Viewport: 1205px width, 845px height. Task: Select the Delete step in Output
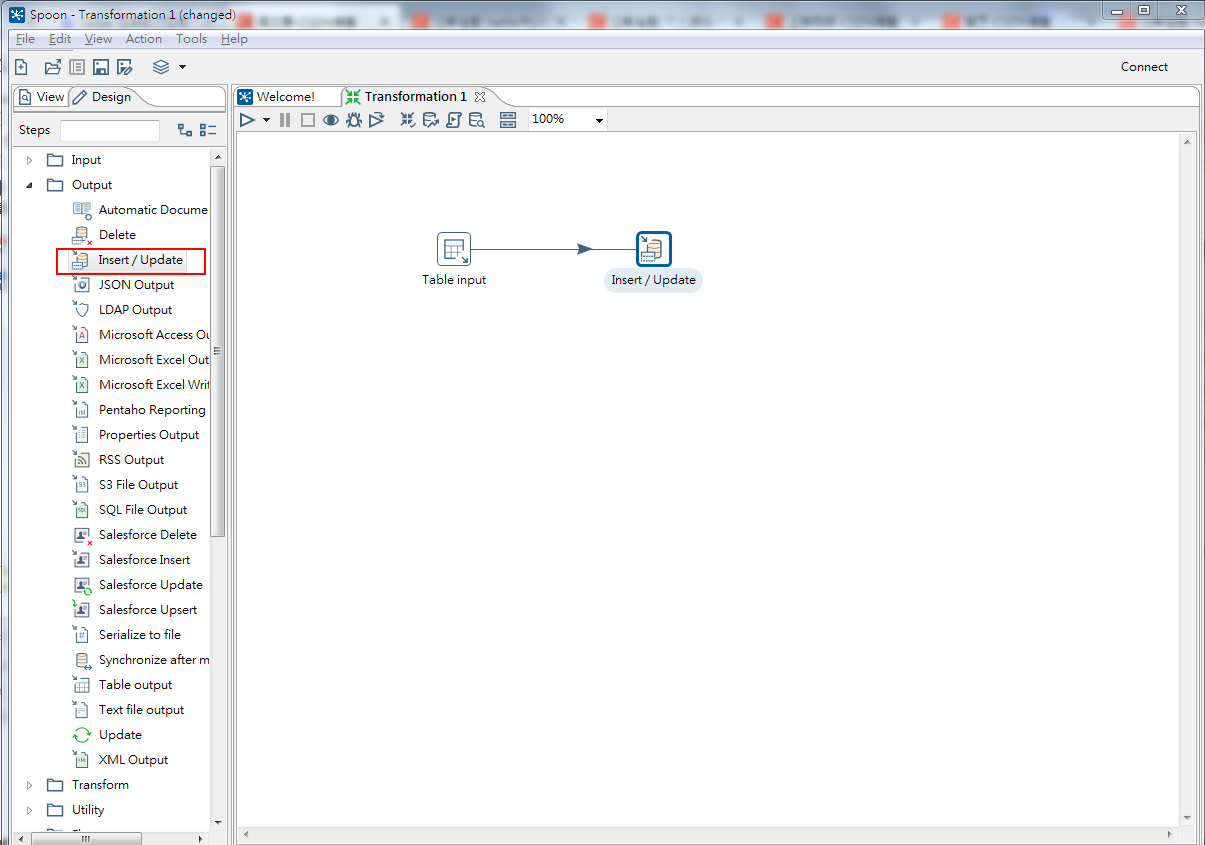104,235
